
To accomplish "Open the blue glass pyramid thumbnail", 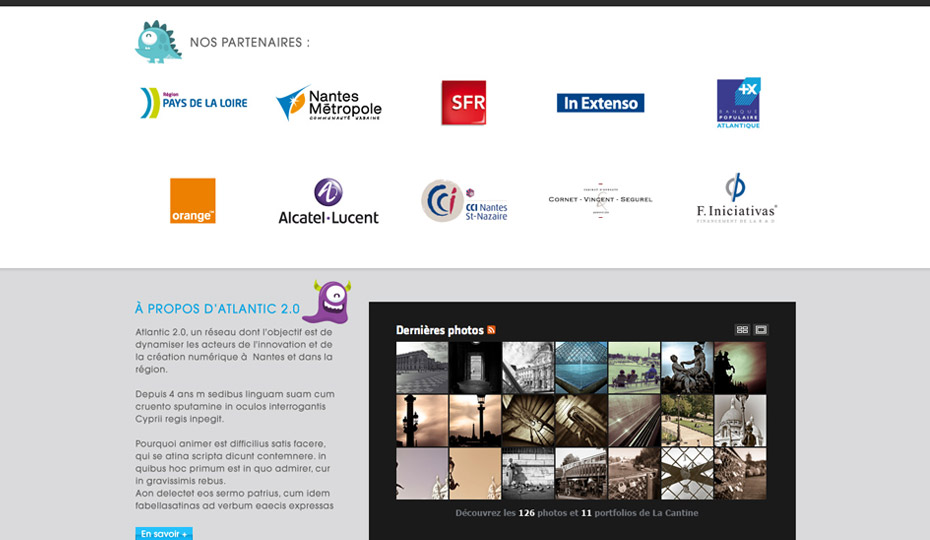I will 581,367.
